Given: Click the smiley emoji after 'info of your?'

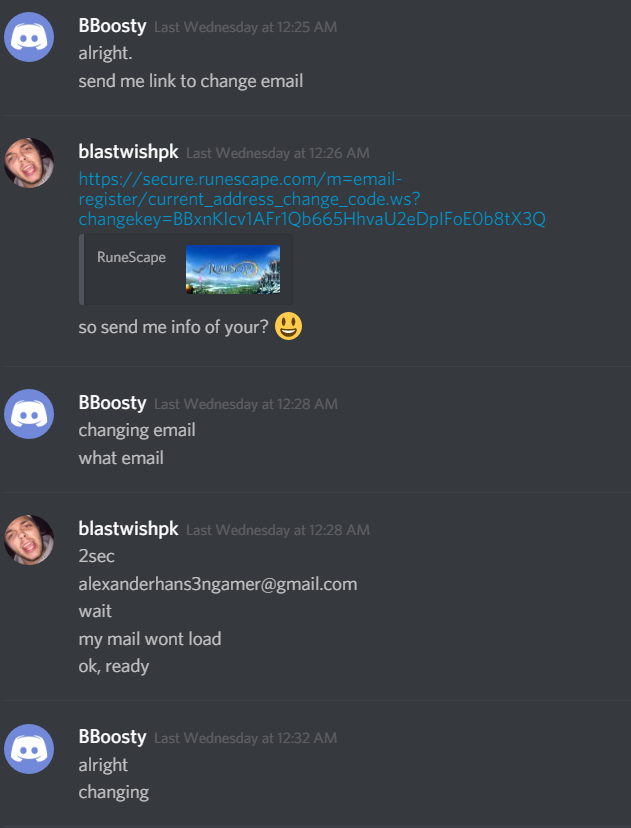Looking at the screenshot, I should [289, 326].
